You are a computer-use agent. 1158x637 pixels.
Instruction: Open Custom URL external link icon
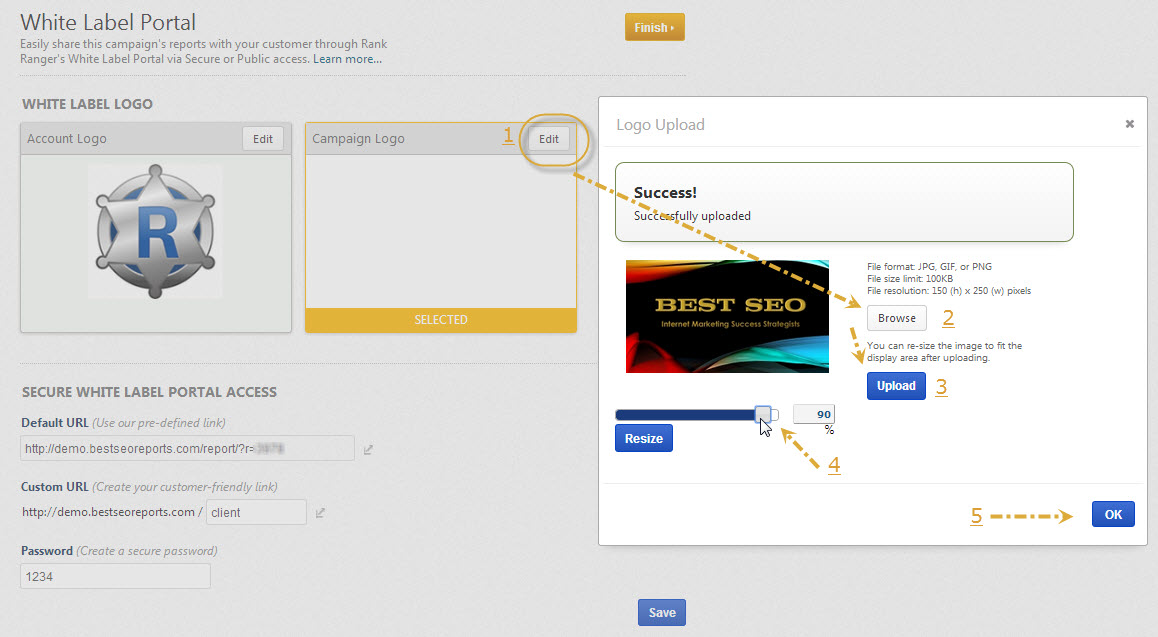(320, 513)
